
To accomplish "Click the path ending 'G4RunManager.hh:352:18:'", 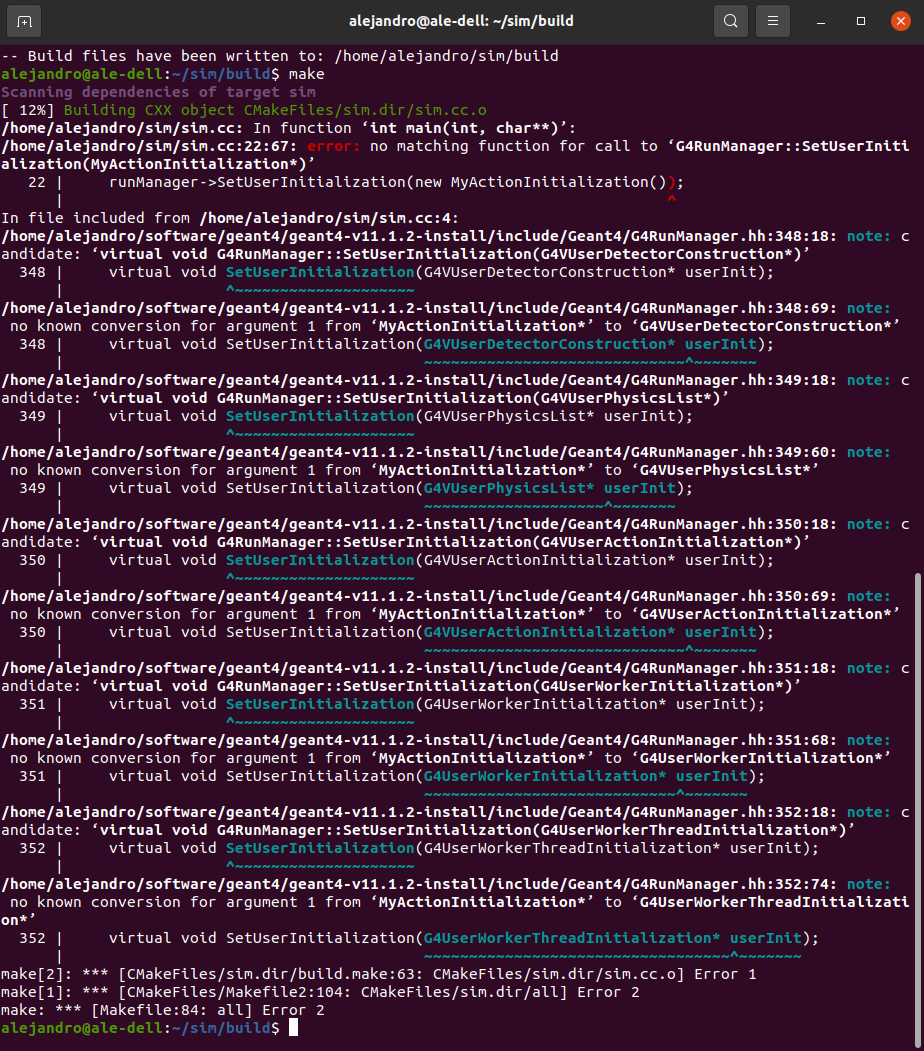I will click(x=419, y=812).
